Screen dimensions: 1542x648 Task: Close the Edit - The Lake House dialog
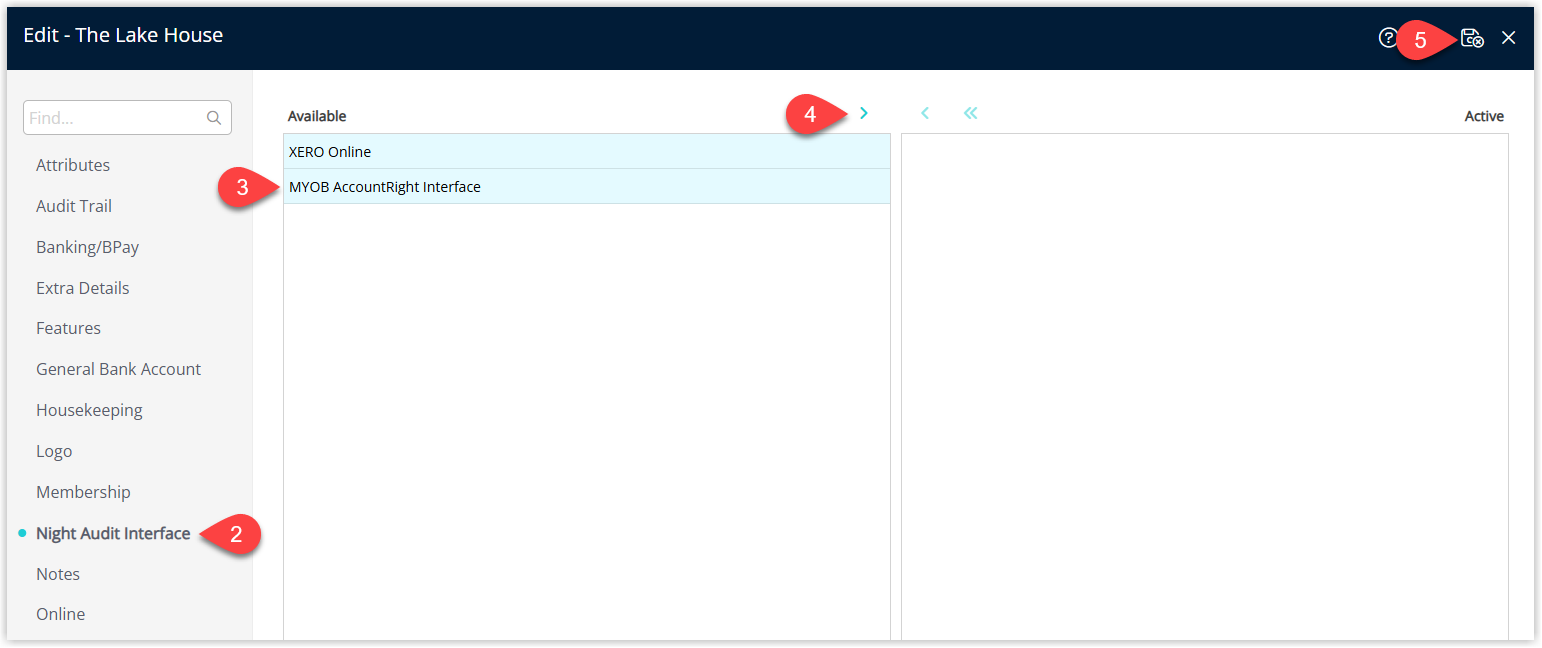pyautogui.click(x=1509, y=38)
